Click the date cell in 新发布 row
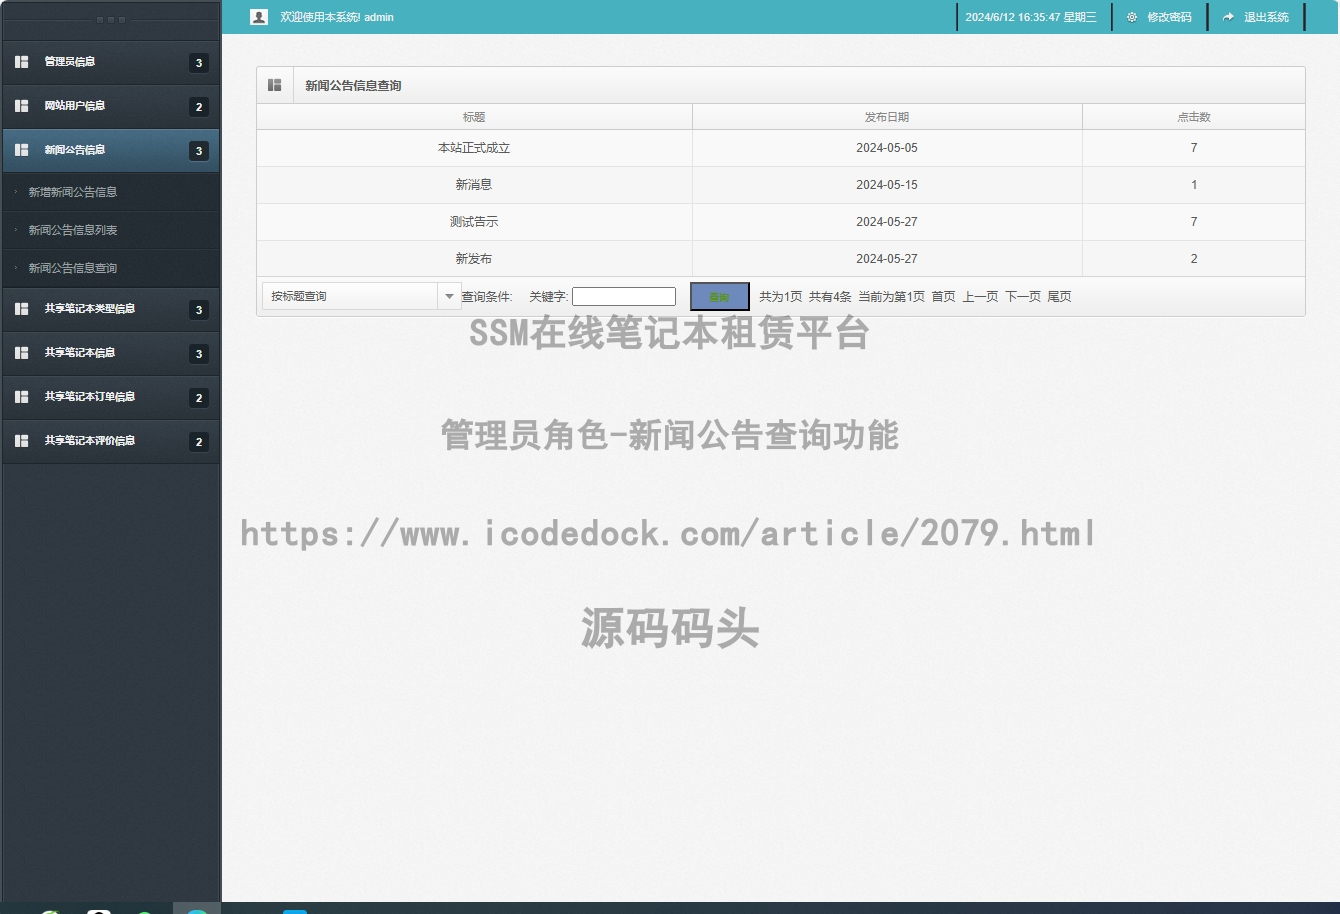Image resolution: width=1340 pixels, height=914 pixels. click(887, 259)
